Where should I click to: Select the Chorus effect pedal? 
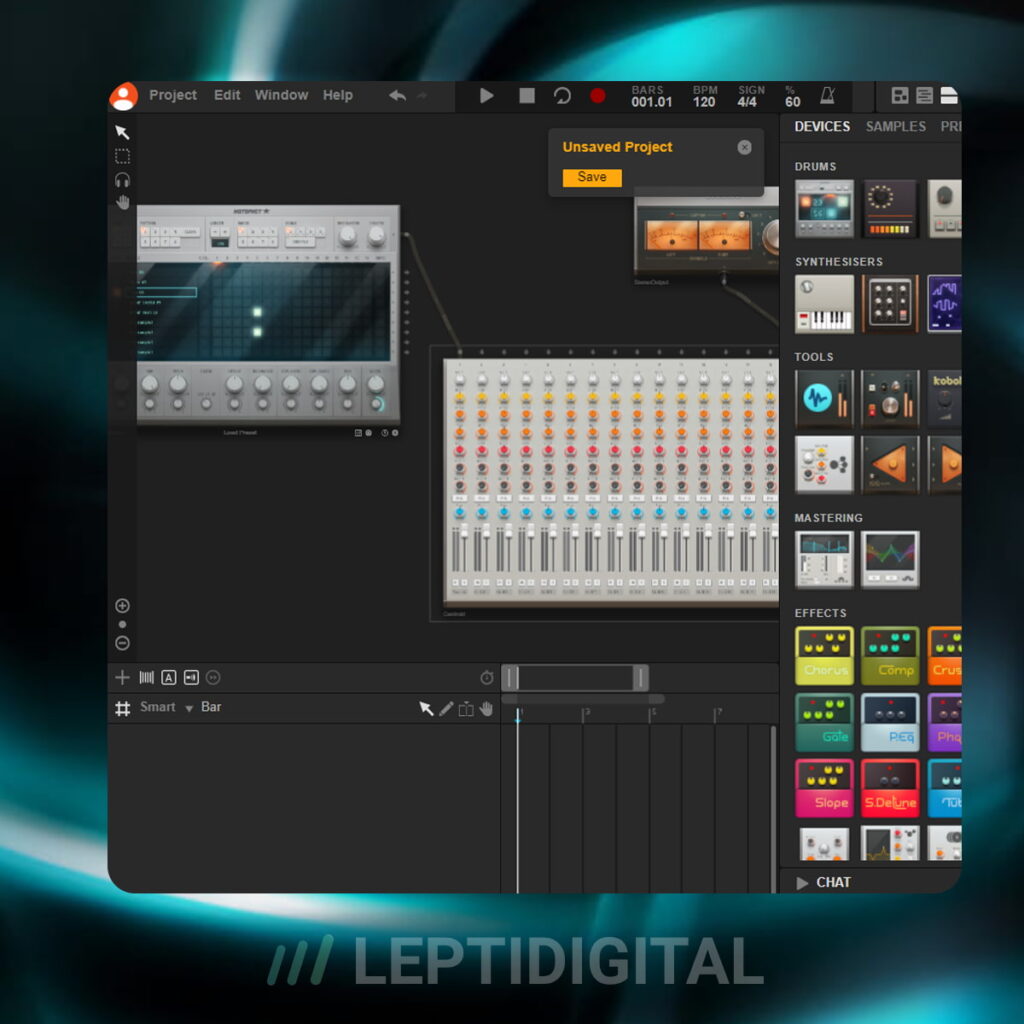coord(824,656)
